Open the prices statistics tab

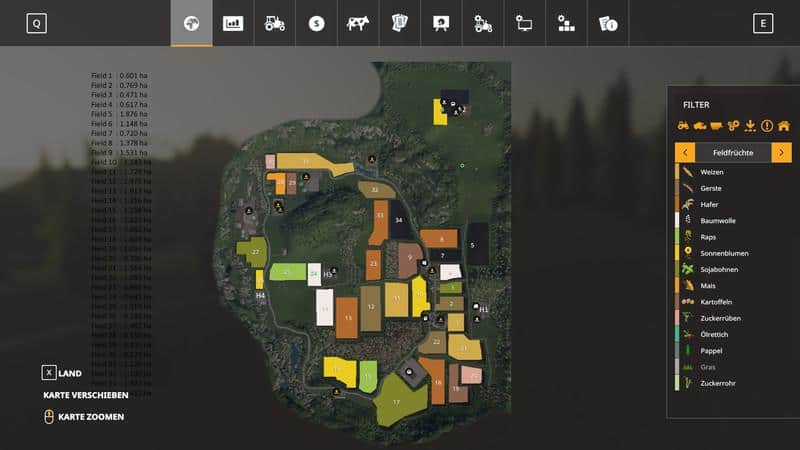click(233, 24)
